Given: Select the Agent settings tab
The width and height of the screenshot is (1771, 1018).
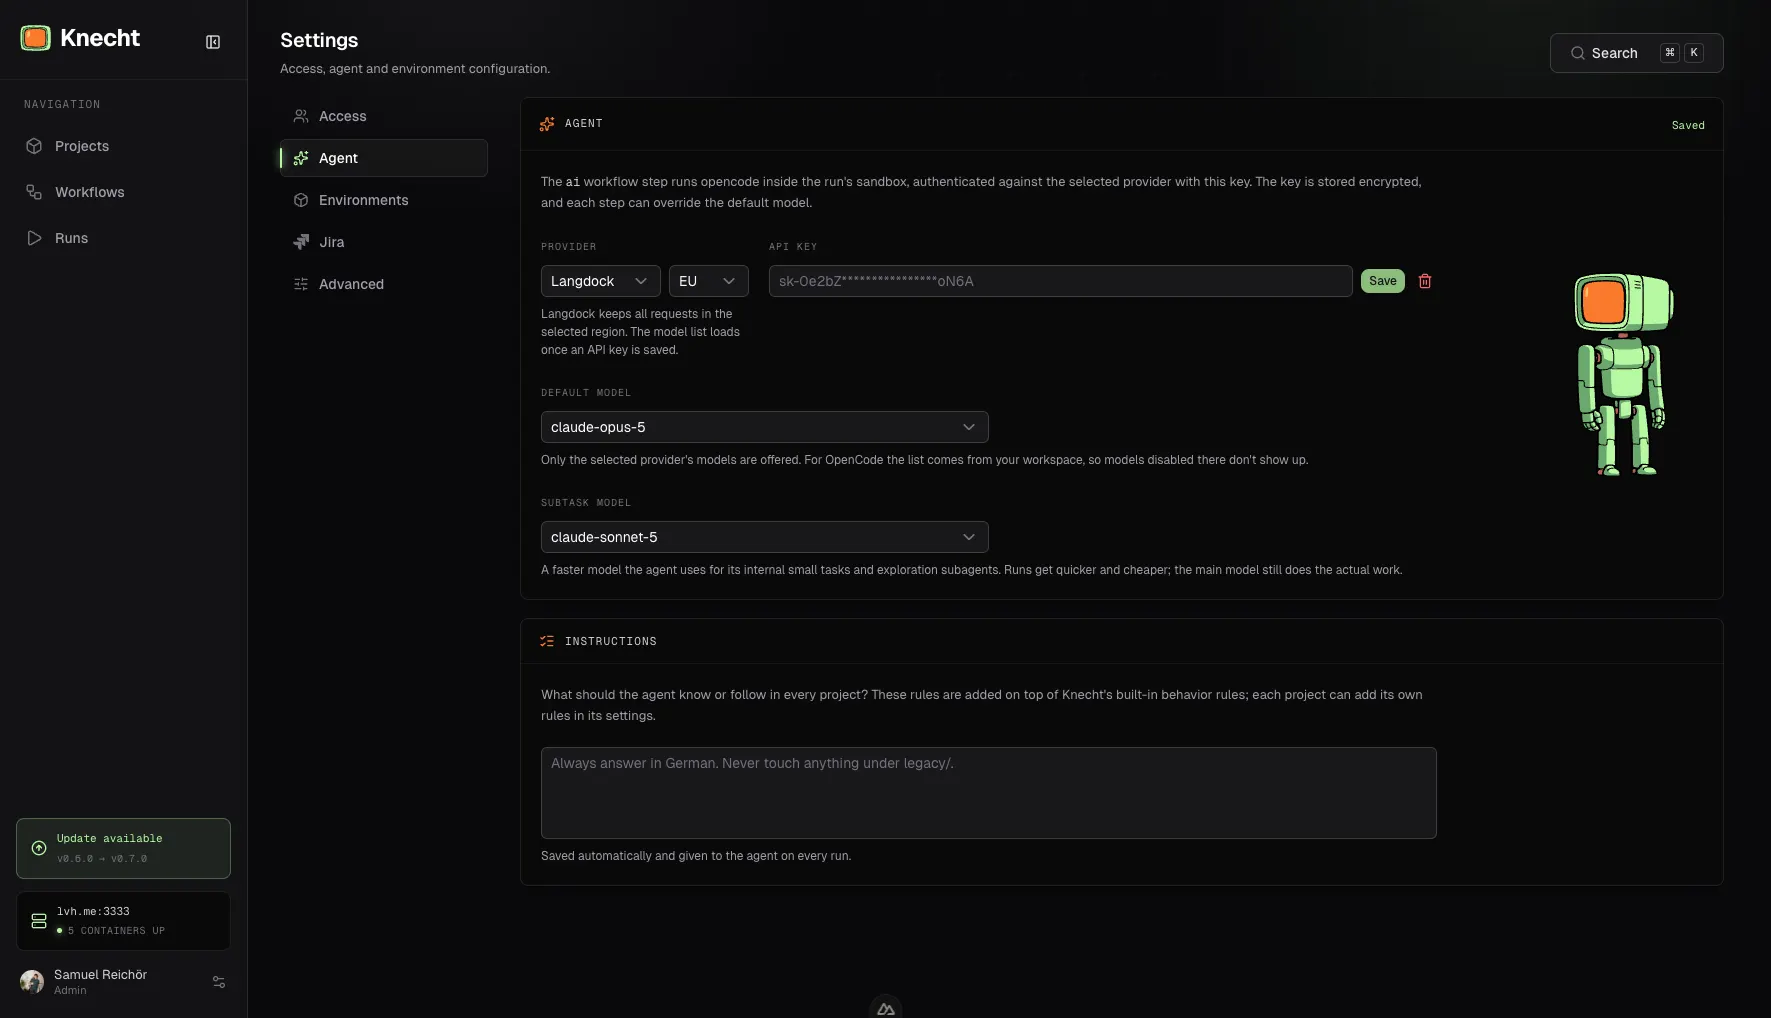Looking at the screenshot, I should 384,158.
